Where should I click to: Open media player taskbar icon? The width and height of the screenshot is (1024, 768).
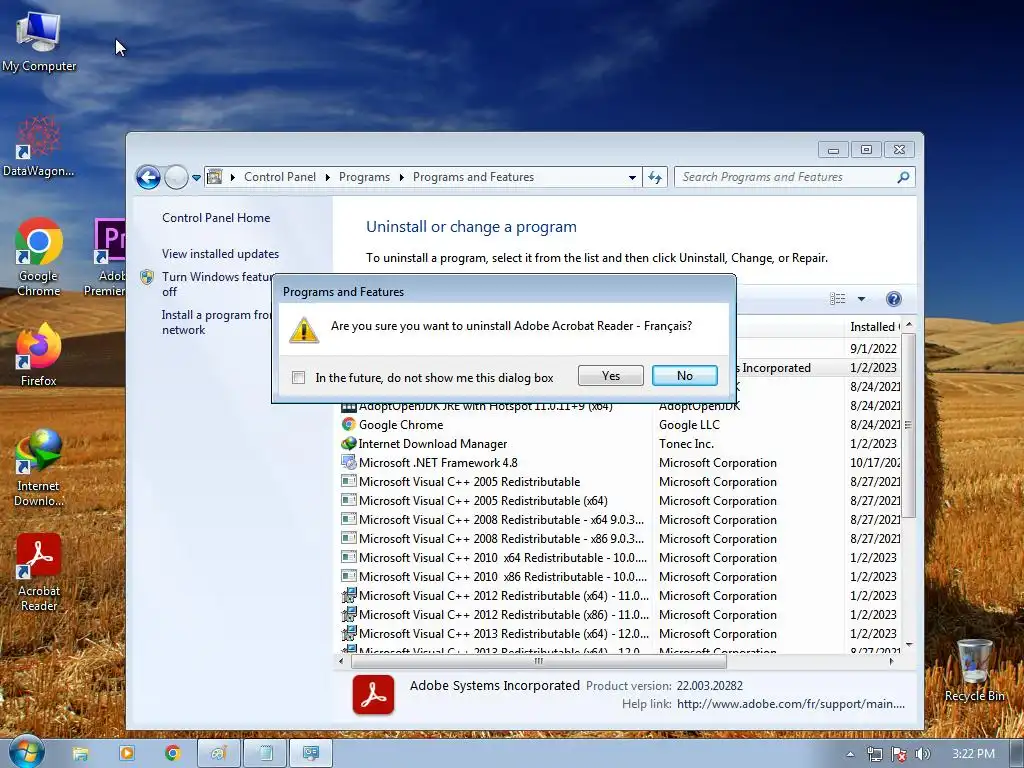127,754
